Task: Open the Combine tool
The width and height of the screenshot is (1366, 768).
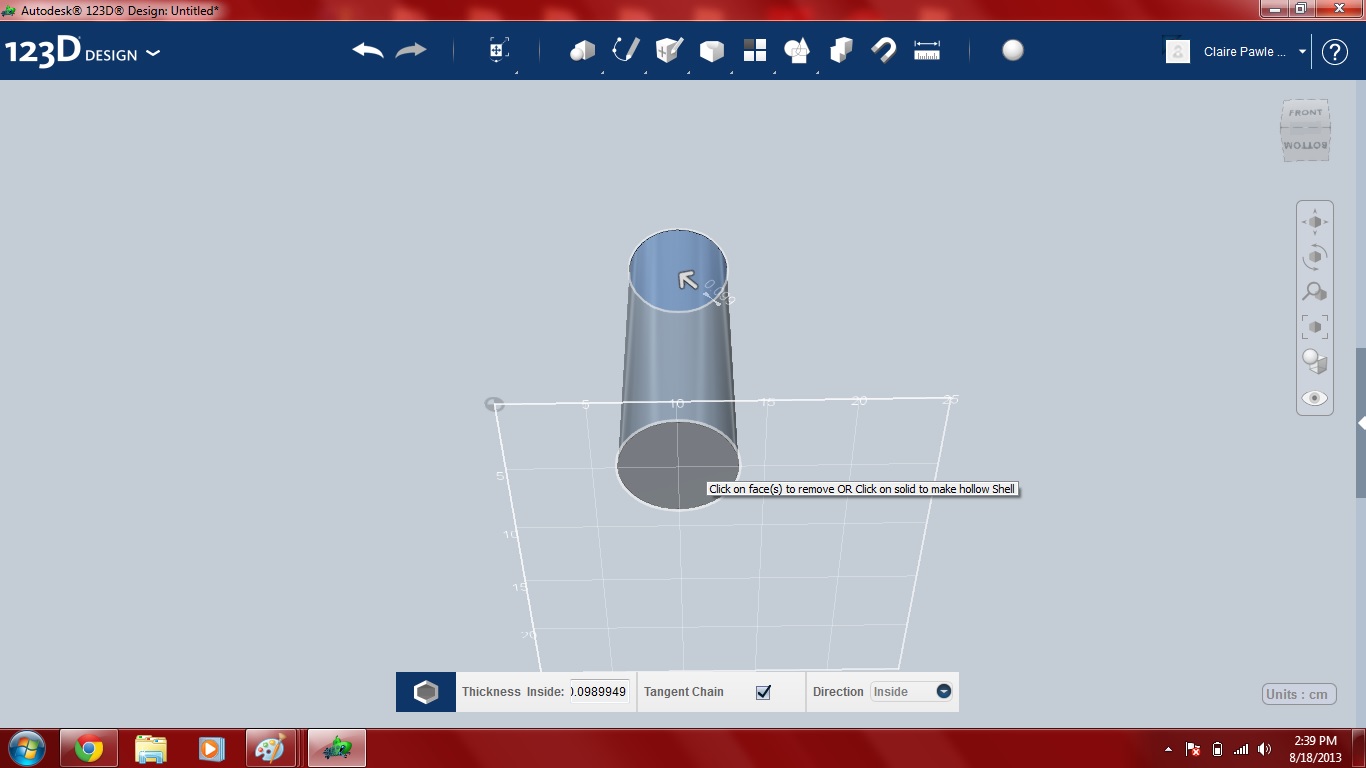Action: pos(841,50)
